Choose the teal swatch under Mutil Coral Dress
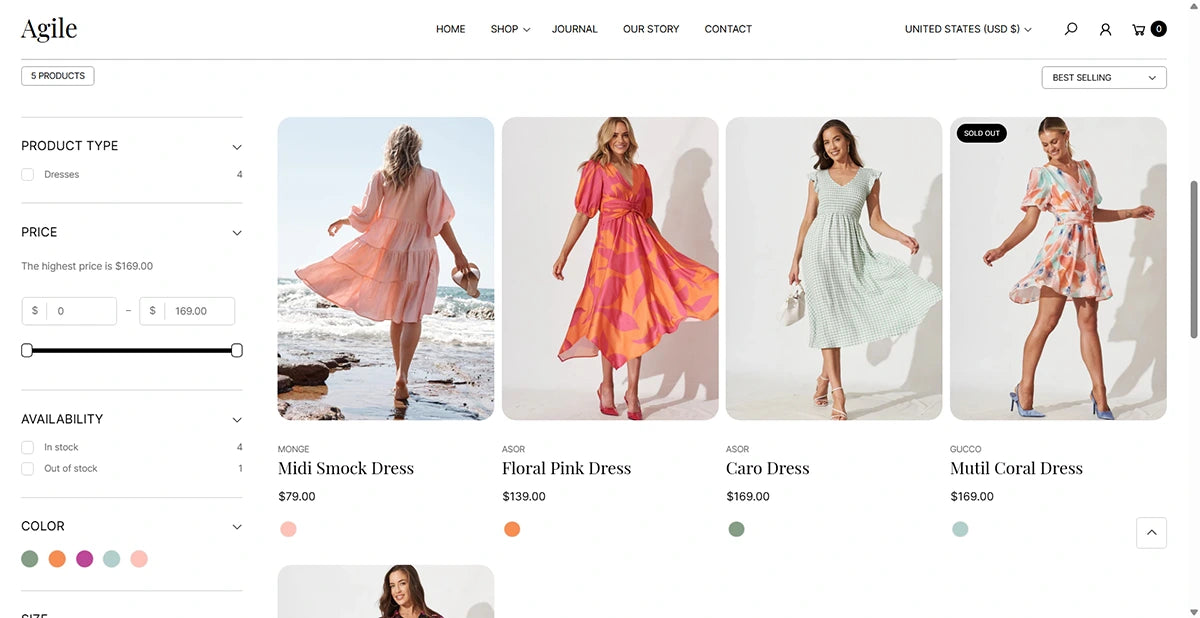Viewport: 1200px width, 618px height. coord(960,529)
